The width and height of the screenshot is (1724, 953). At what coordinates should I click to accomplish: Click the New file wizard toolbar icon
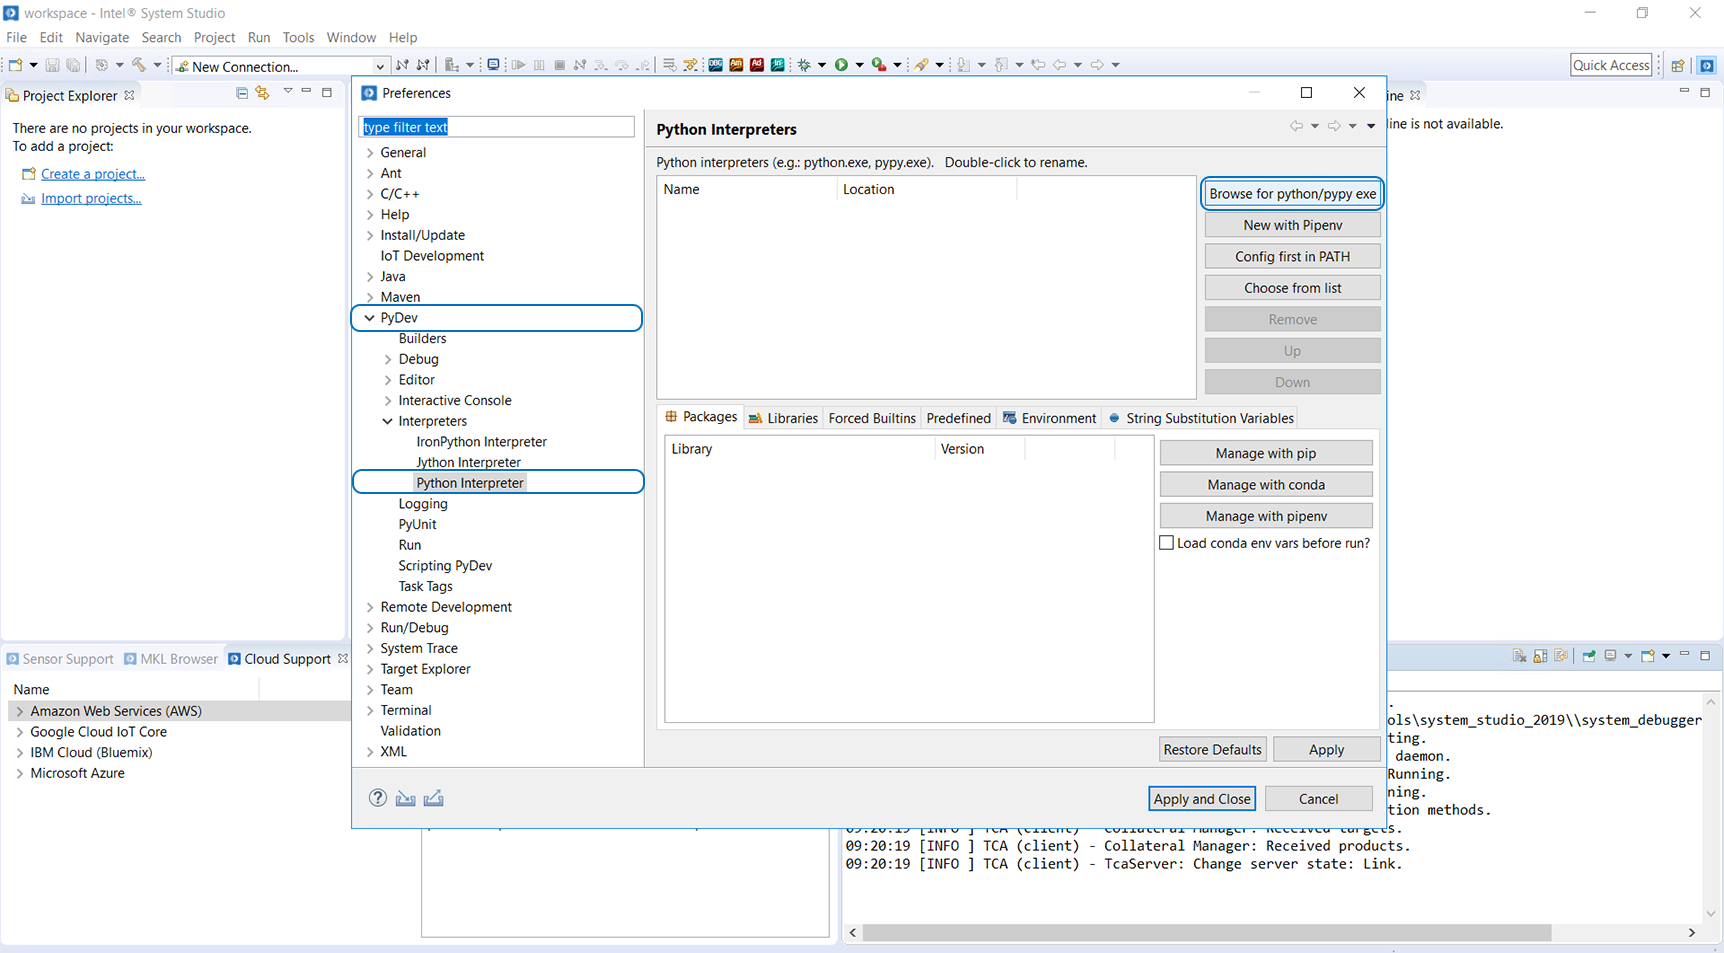click(15, 65)
